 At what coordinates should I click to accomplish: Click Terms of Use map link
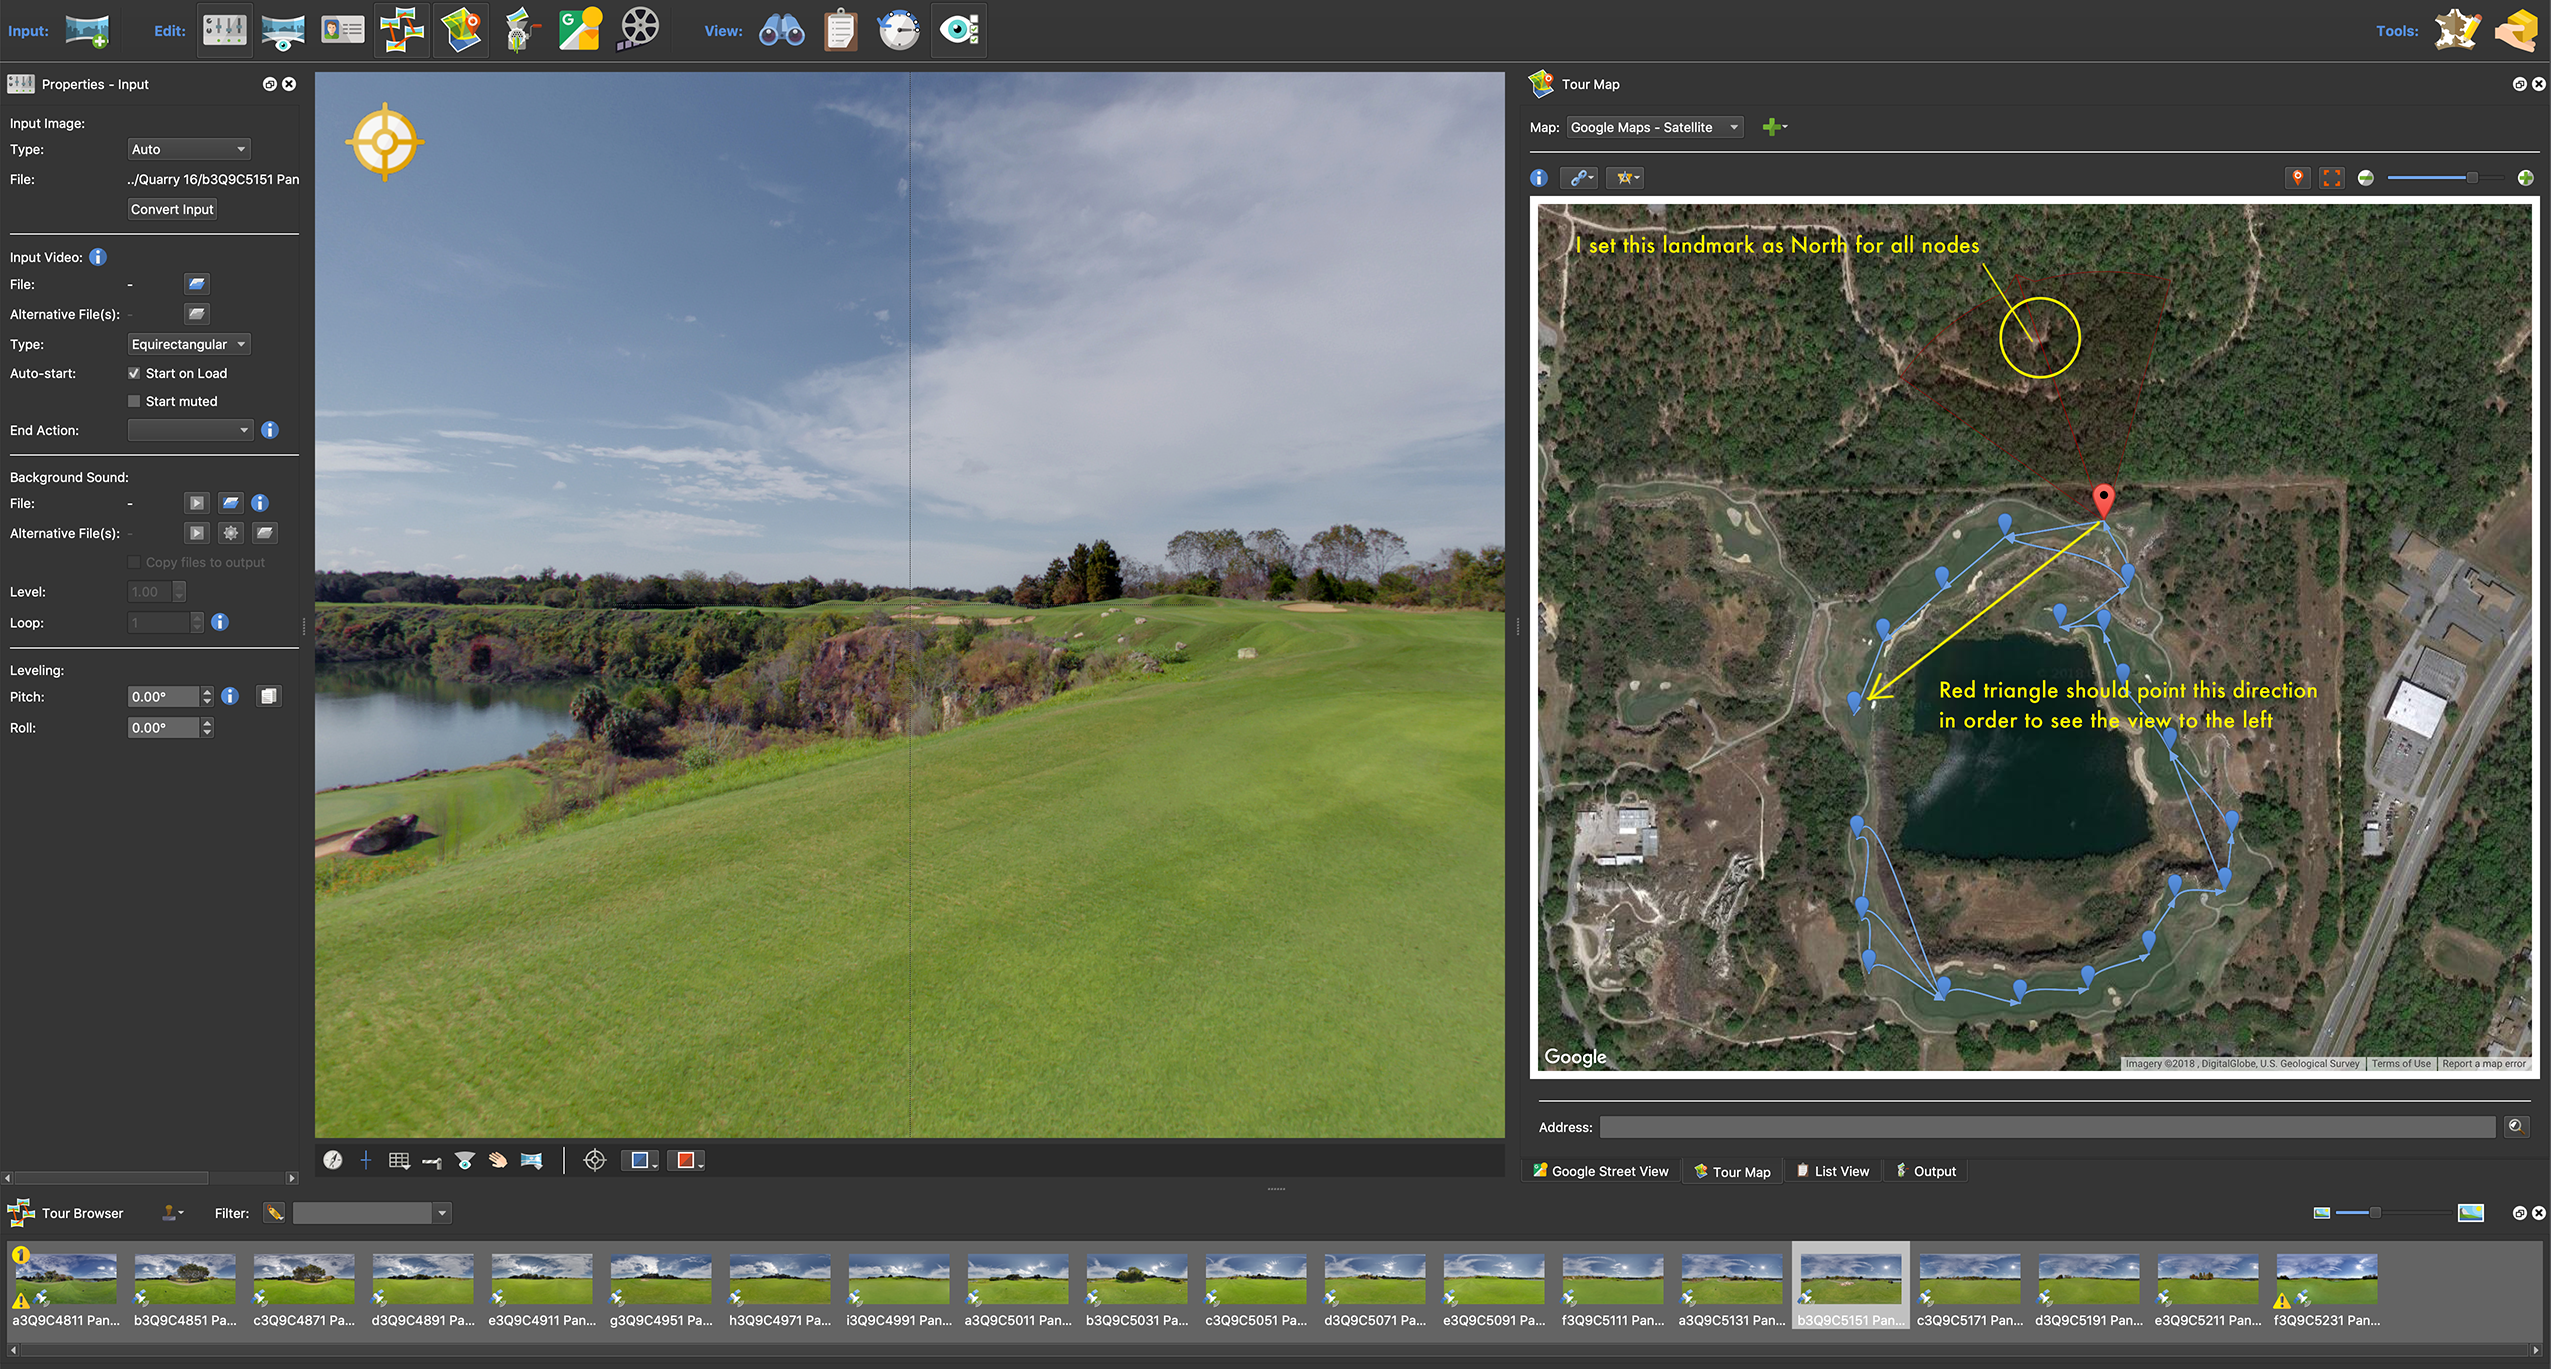[x=2401, y=1063]
